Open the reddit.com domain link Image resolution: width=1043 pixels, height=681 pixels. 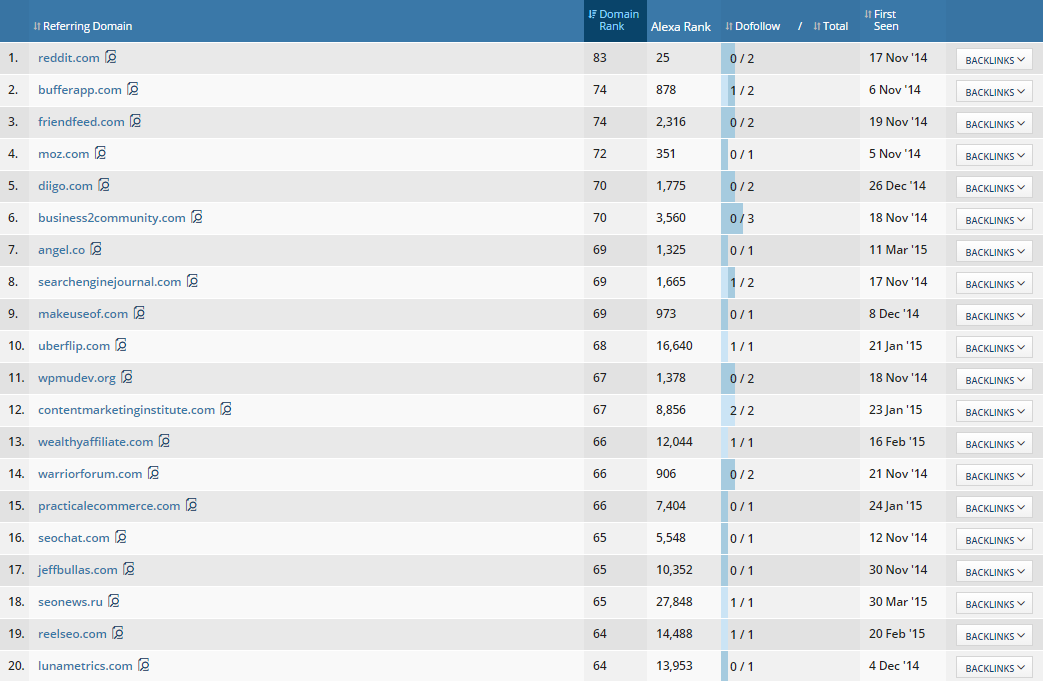69,58
